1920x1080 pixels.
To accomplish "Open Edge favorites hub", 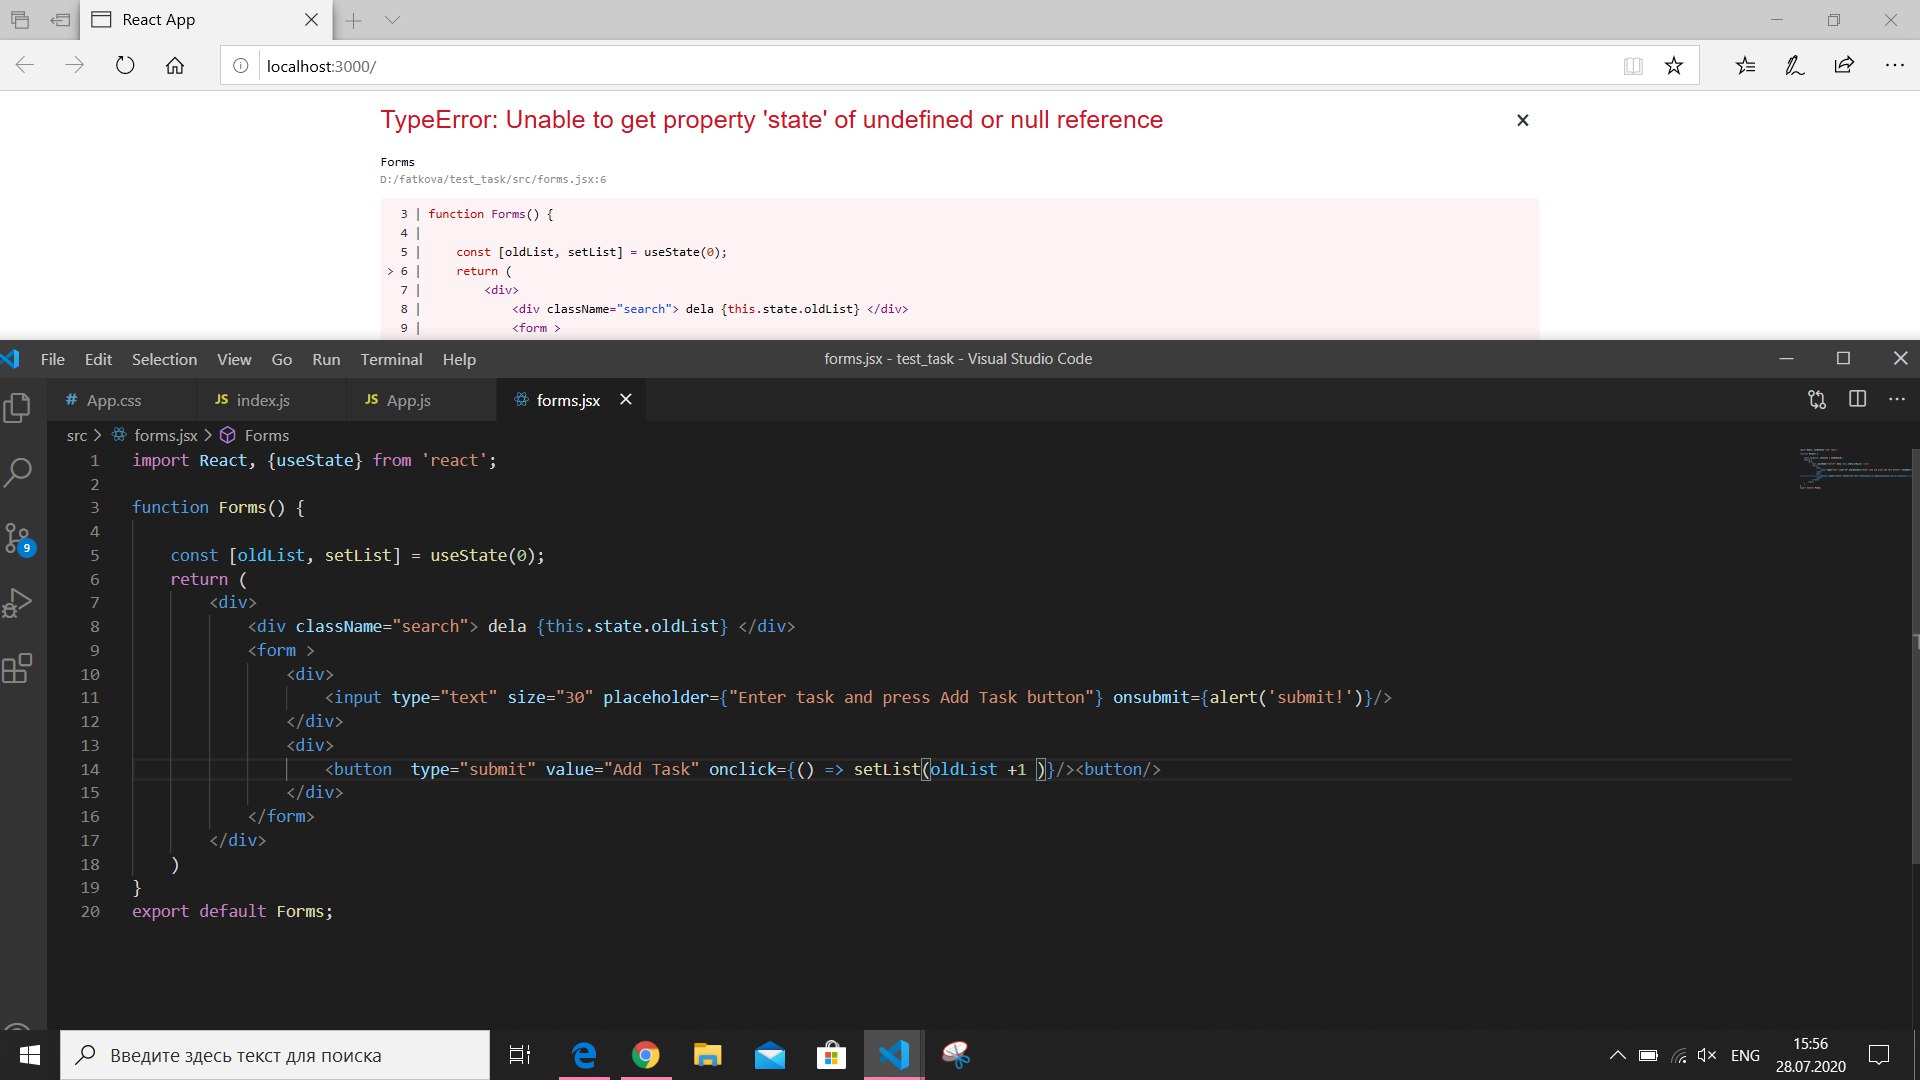I will [x=1745, y=66].
